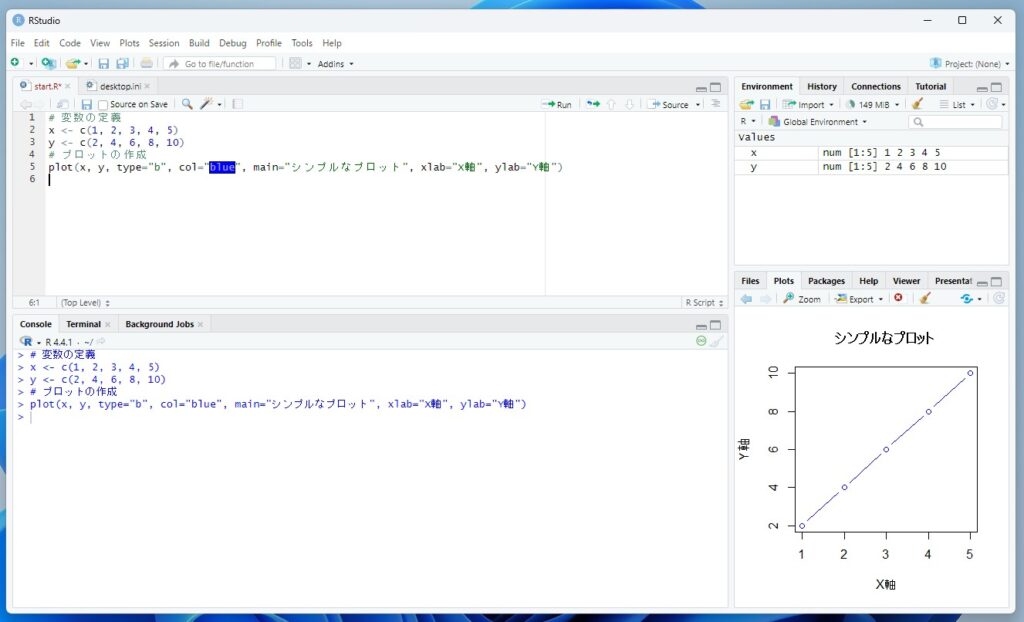
Task: Click the Save current document icon in main toolbar
Action: click(x=103, y=63)
